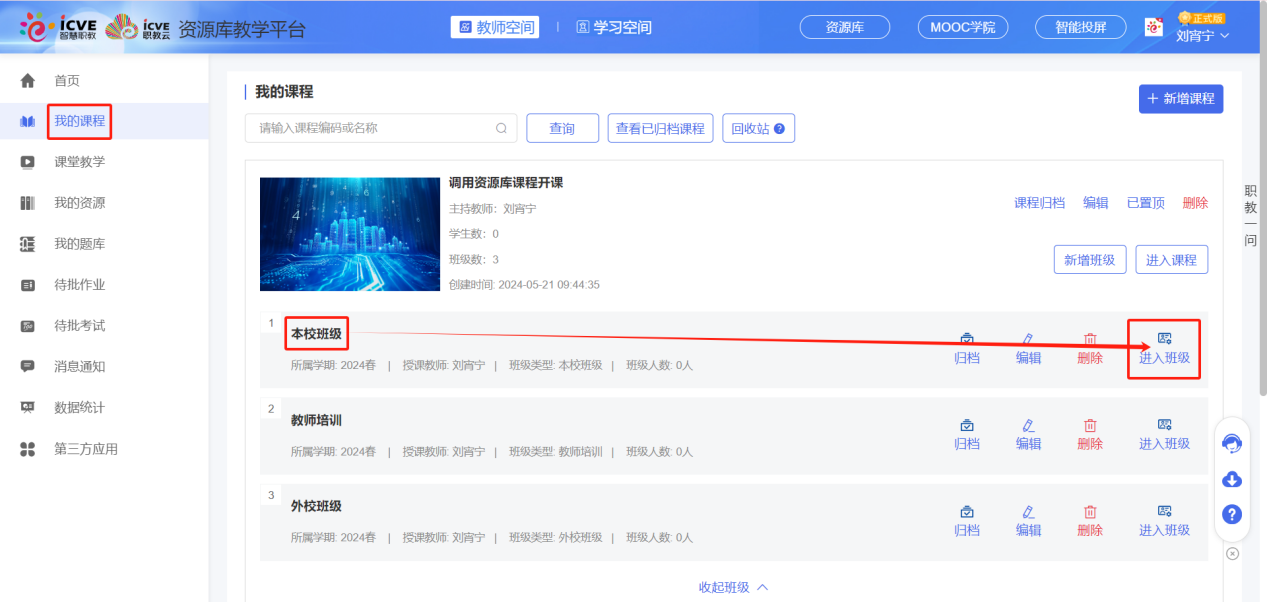Enter the course via 进入课程
This screenshot has height=602, width=1267.
click(x=1171, y=258)
